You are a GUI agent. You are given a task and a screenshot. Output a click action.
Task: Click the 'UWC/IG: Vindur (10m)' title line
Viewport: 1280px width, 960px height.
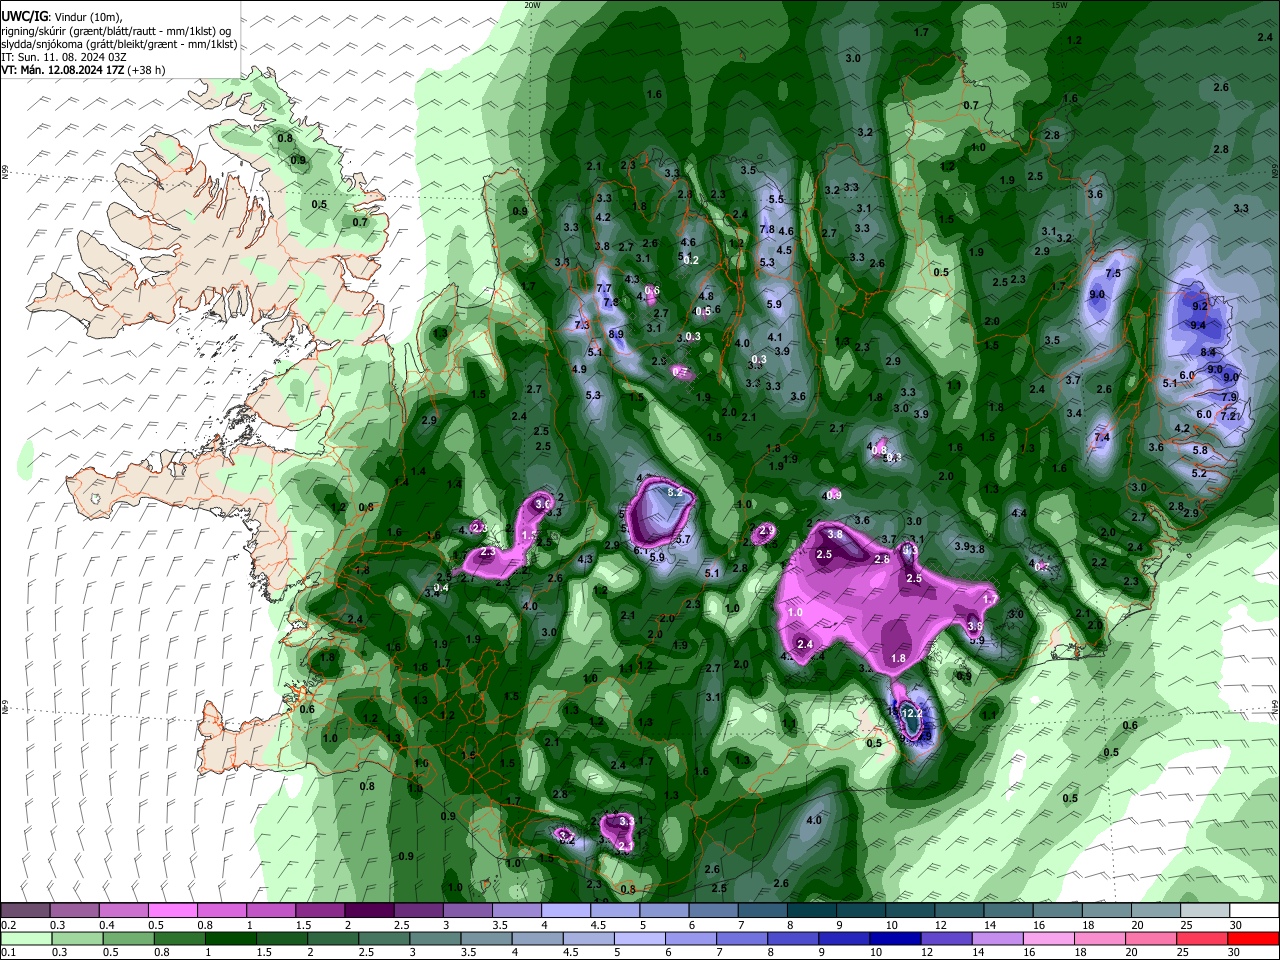pos(61,17)
